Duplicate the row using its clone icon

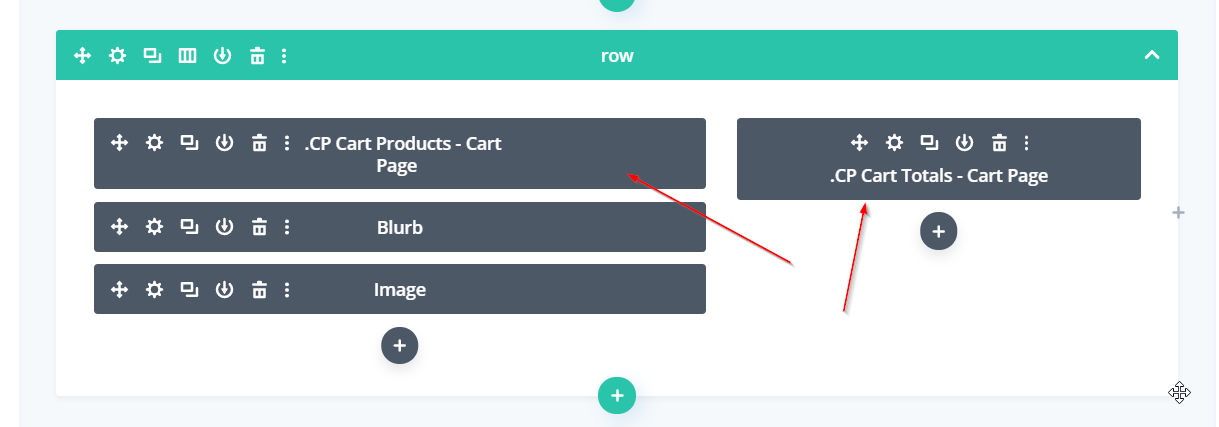click(152, 56)
